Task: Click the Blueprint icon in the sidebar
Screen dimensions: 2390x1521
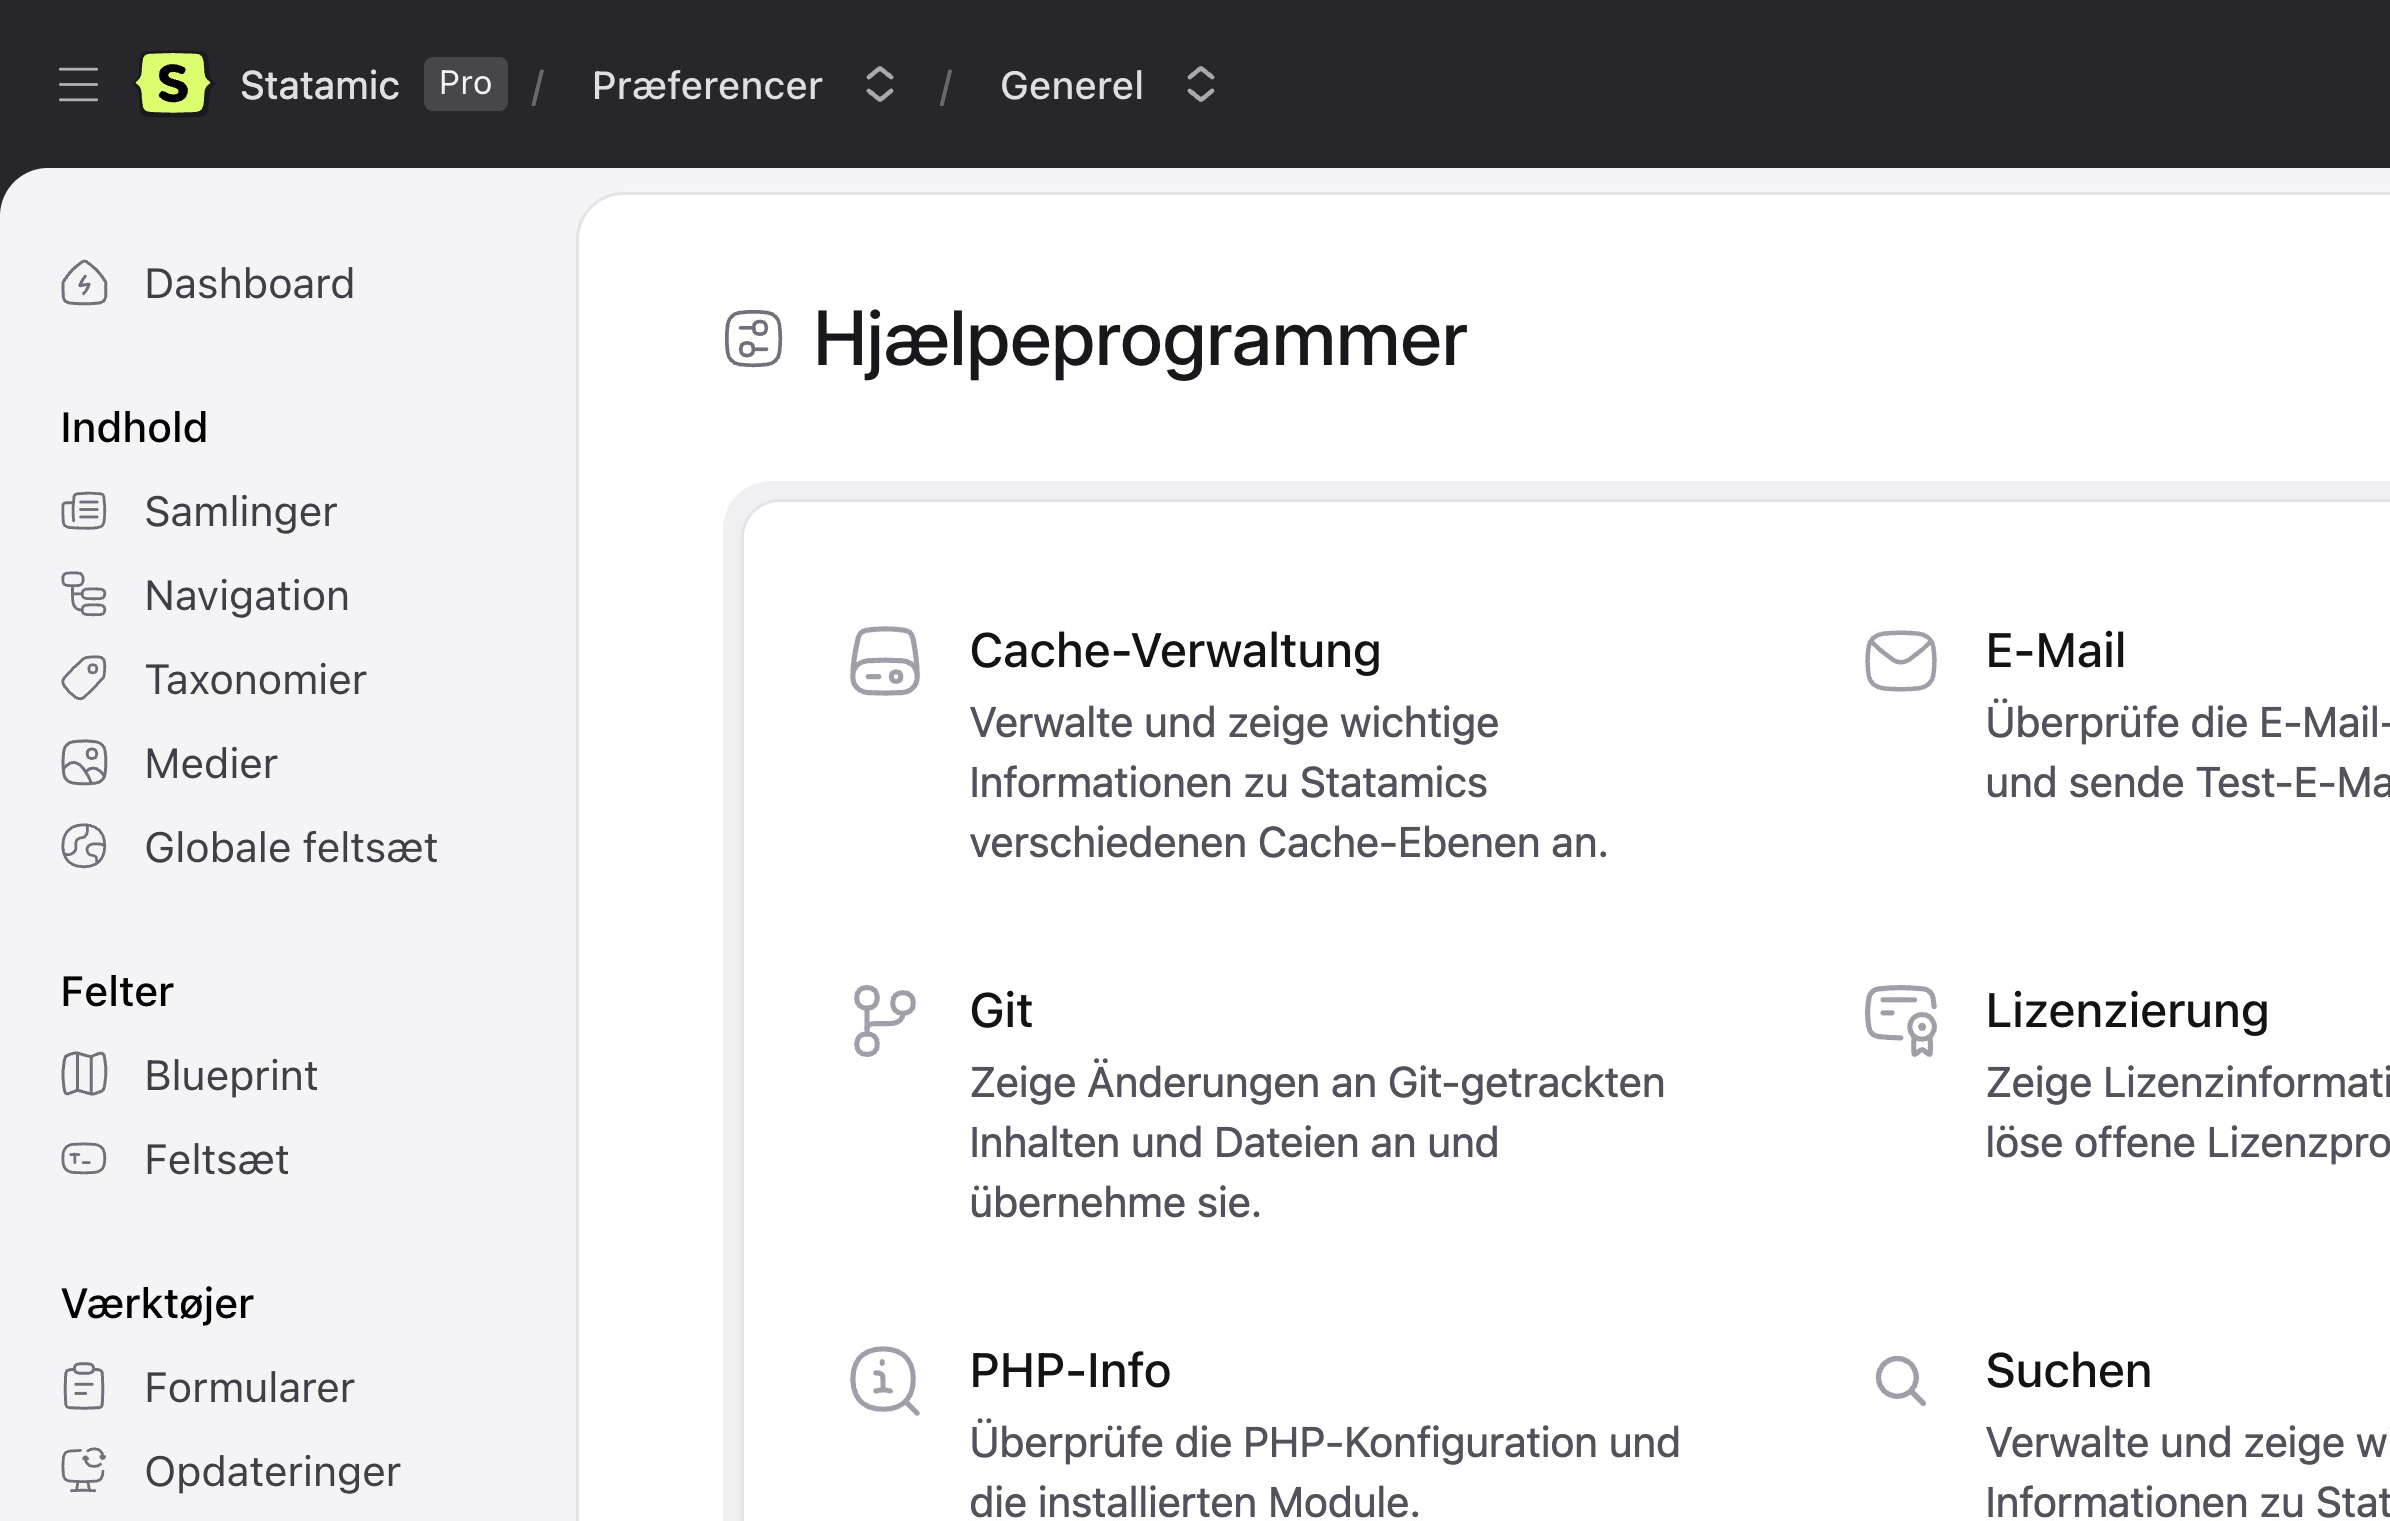Action: pyautogui.click(x=84, y=1075)
